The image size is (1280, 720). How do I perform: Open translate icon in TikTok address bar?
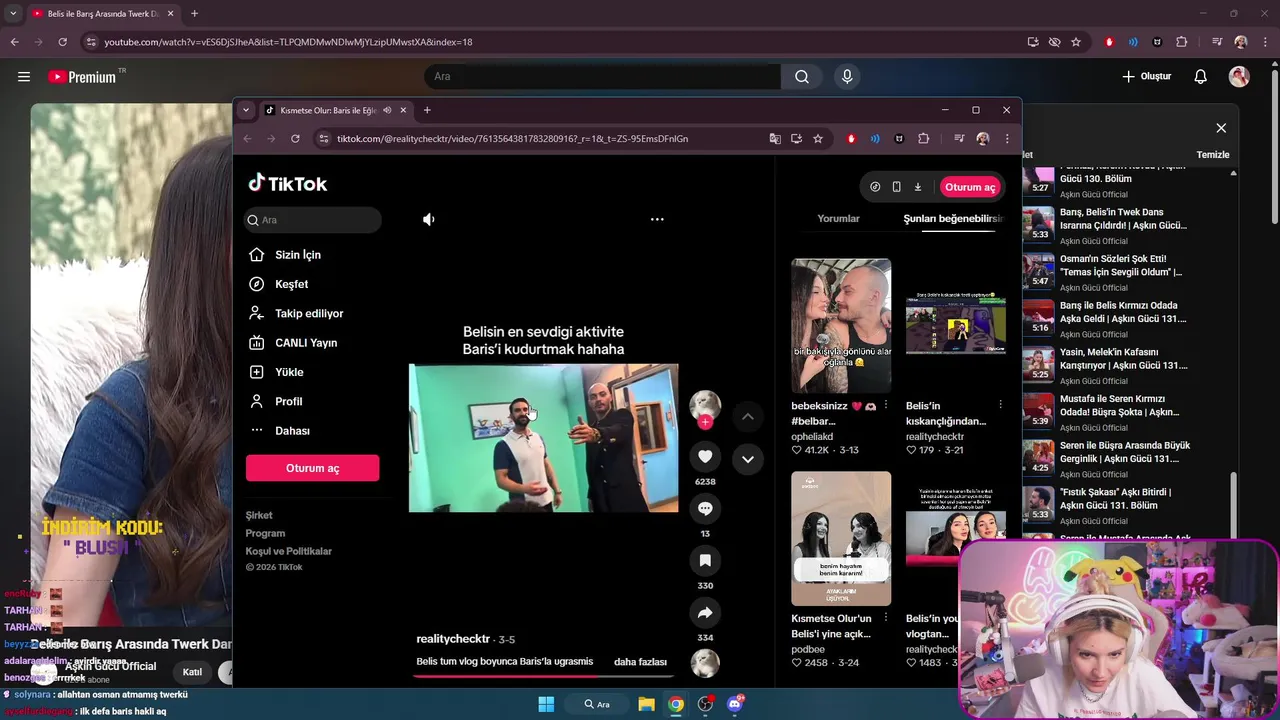tap(774, 139)
